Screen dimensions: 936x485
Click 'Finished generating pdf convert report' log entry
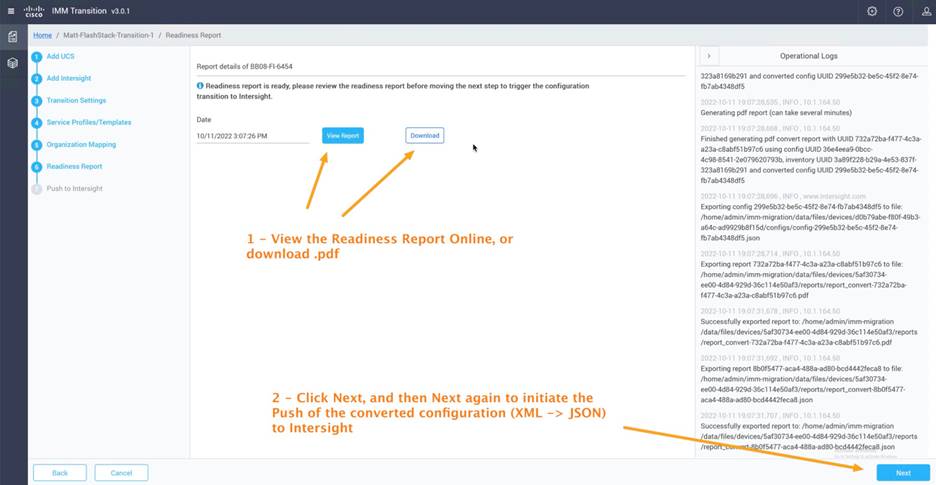coord(810,159)
